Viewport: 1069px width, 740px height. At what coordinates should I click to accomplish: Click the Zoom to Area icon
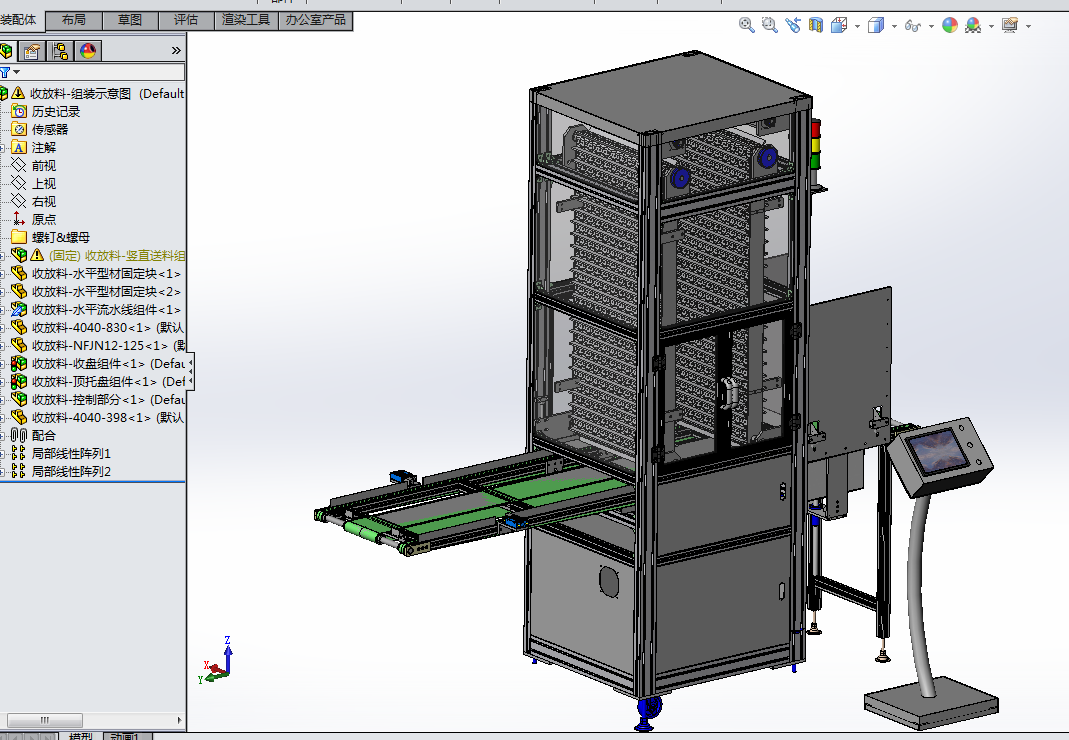[x=770, y=25]
